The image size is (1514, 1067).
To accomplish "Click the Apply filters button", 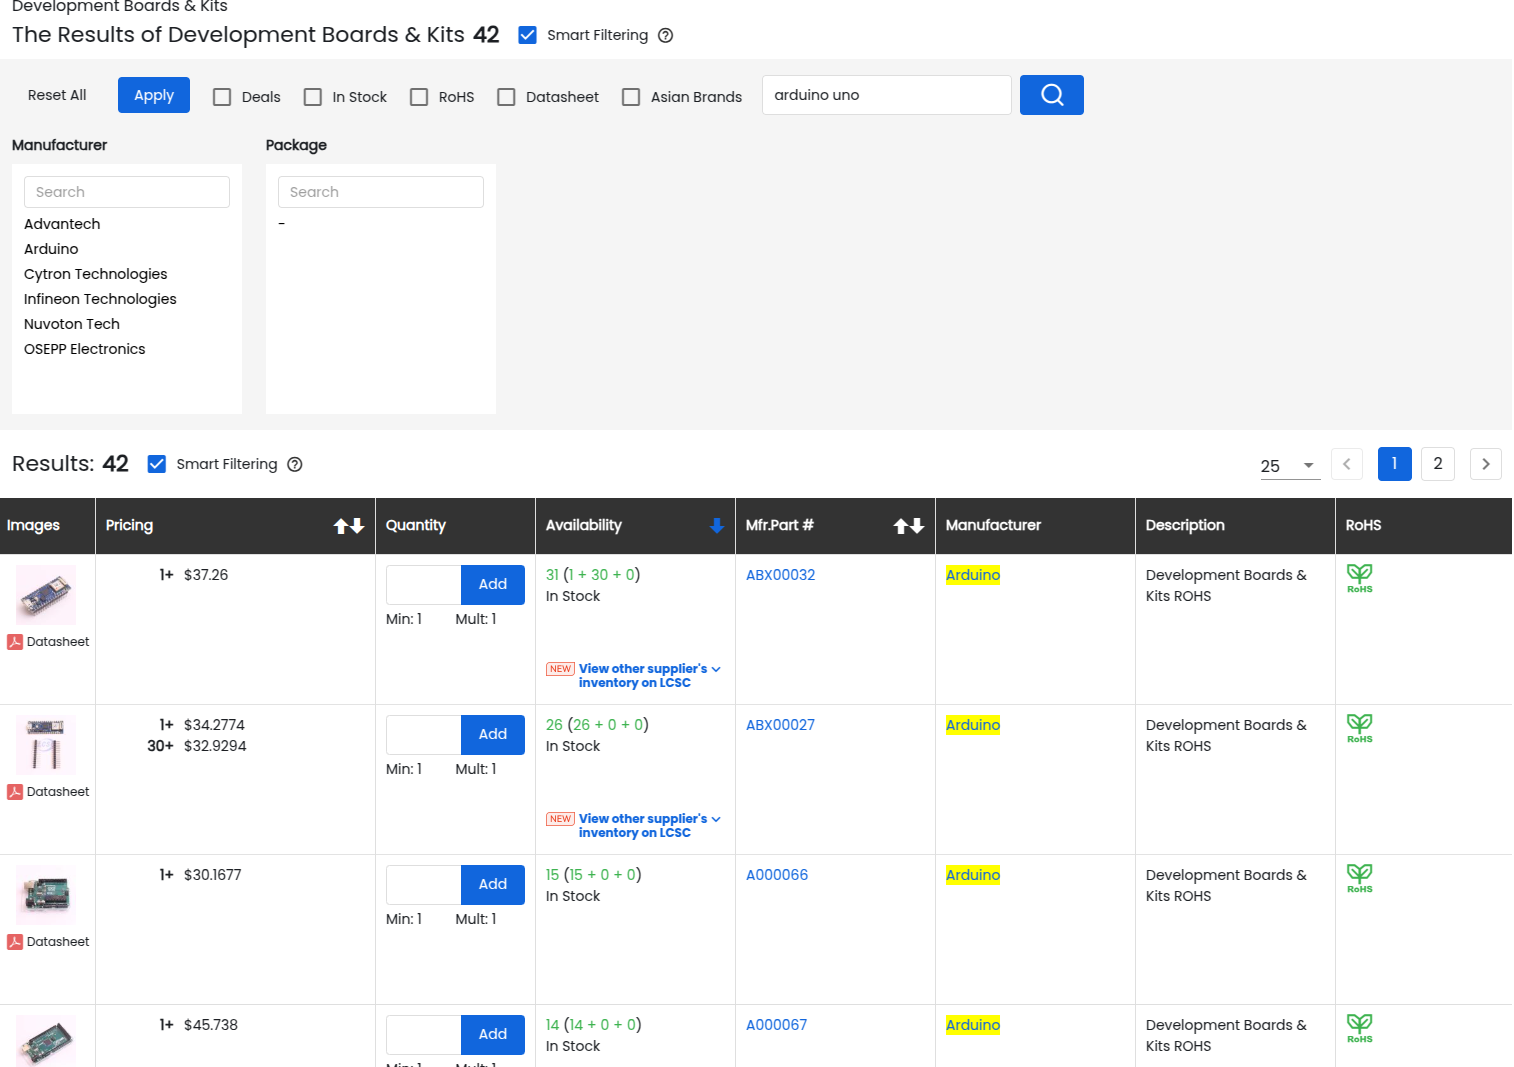I will pyautogui.click(x=154, y=95).
